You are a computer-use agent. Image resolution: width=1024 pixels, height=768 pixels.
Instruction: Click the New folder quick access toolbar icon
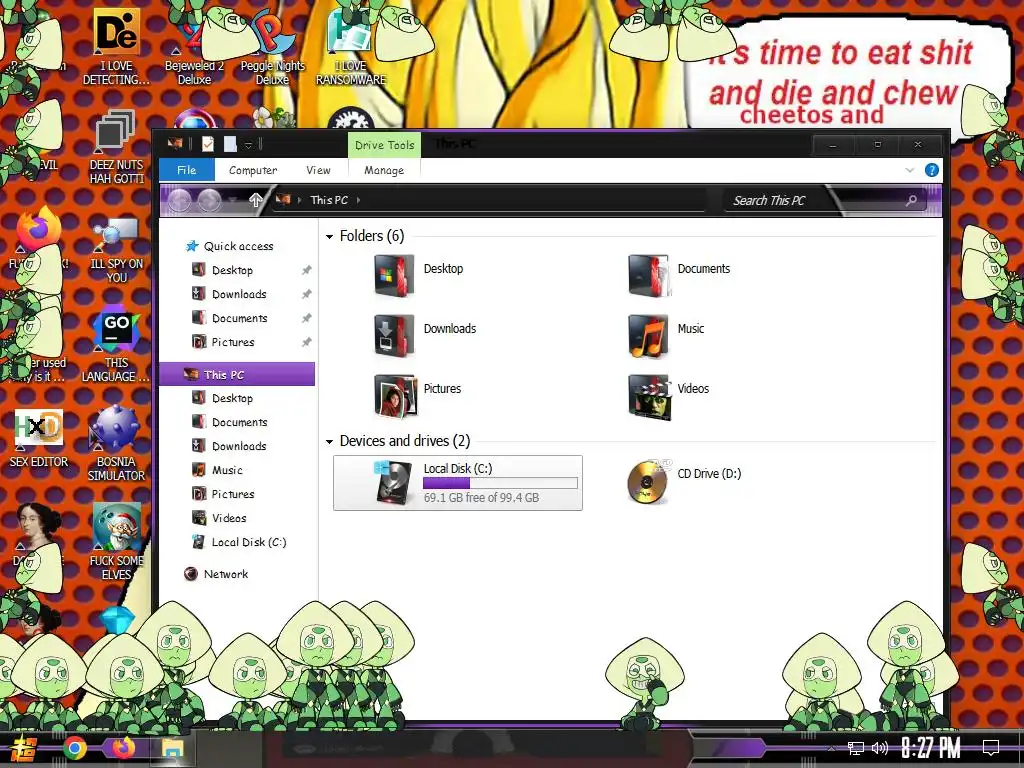230,144
